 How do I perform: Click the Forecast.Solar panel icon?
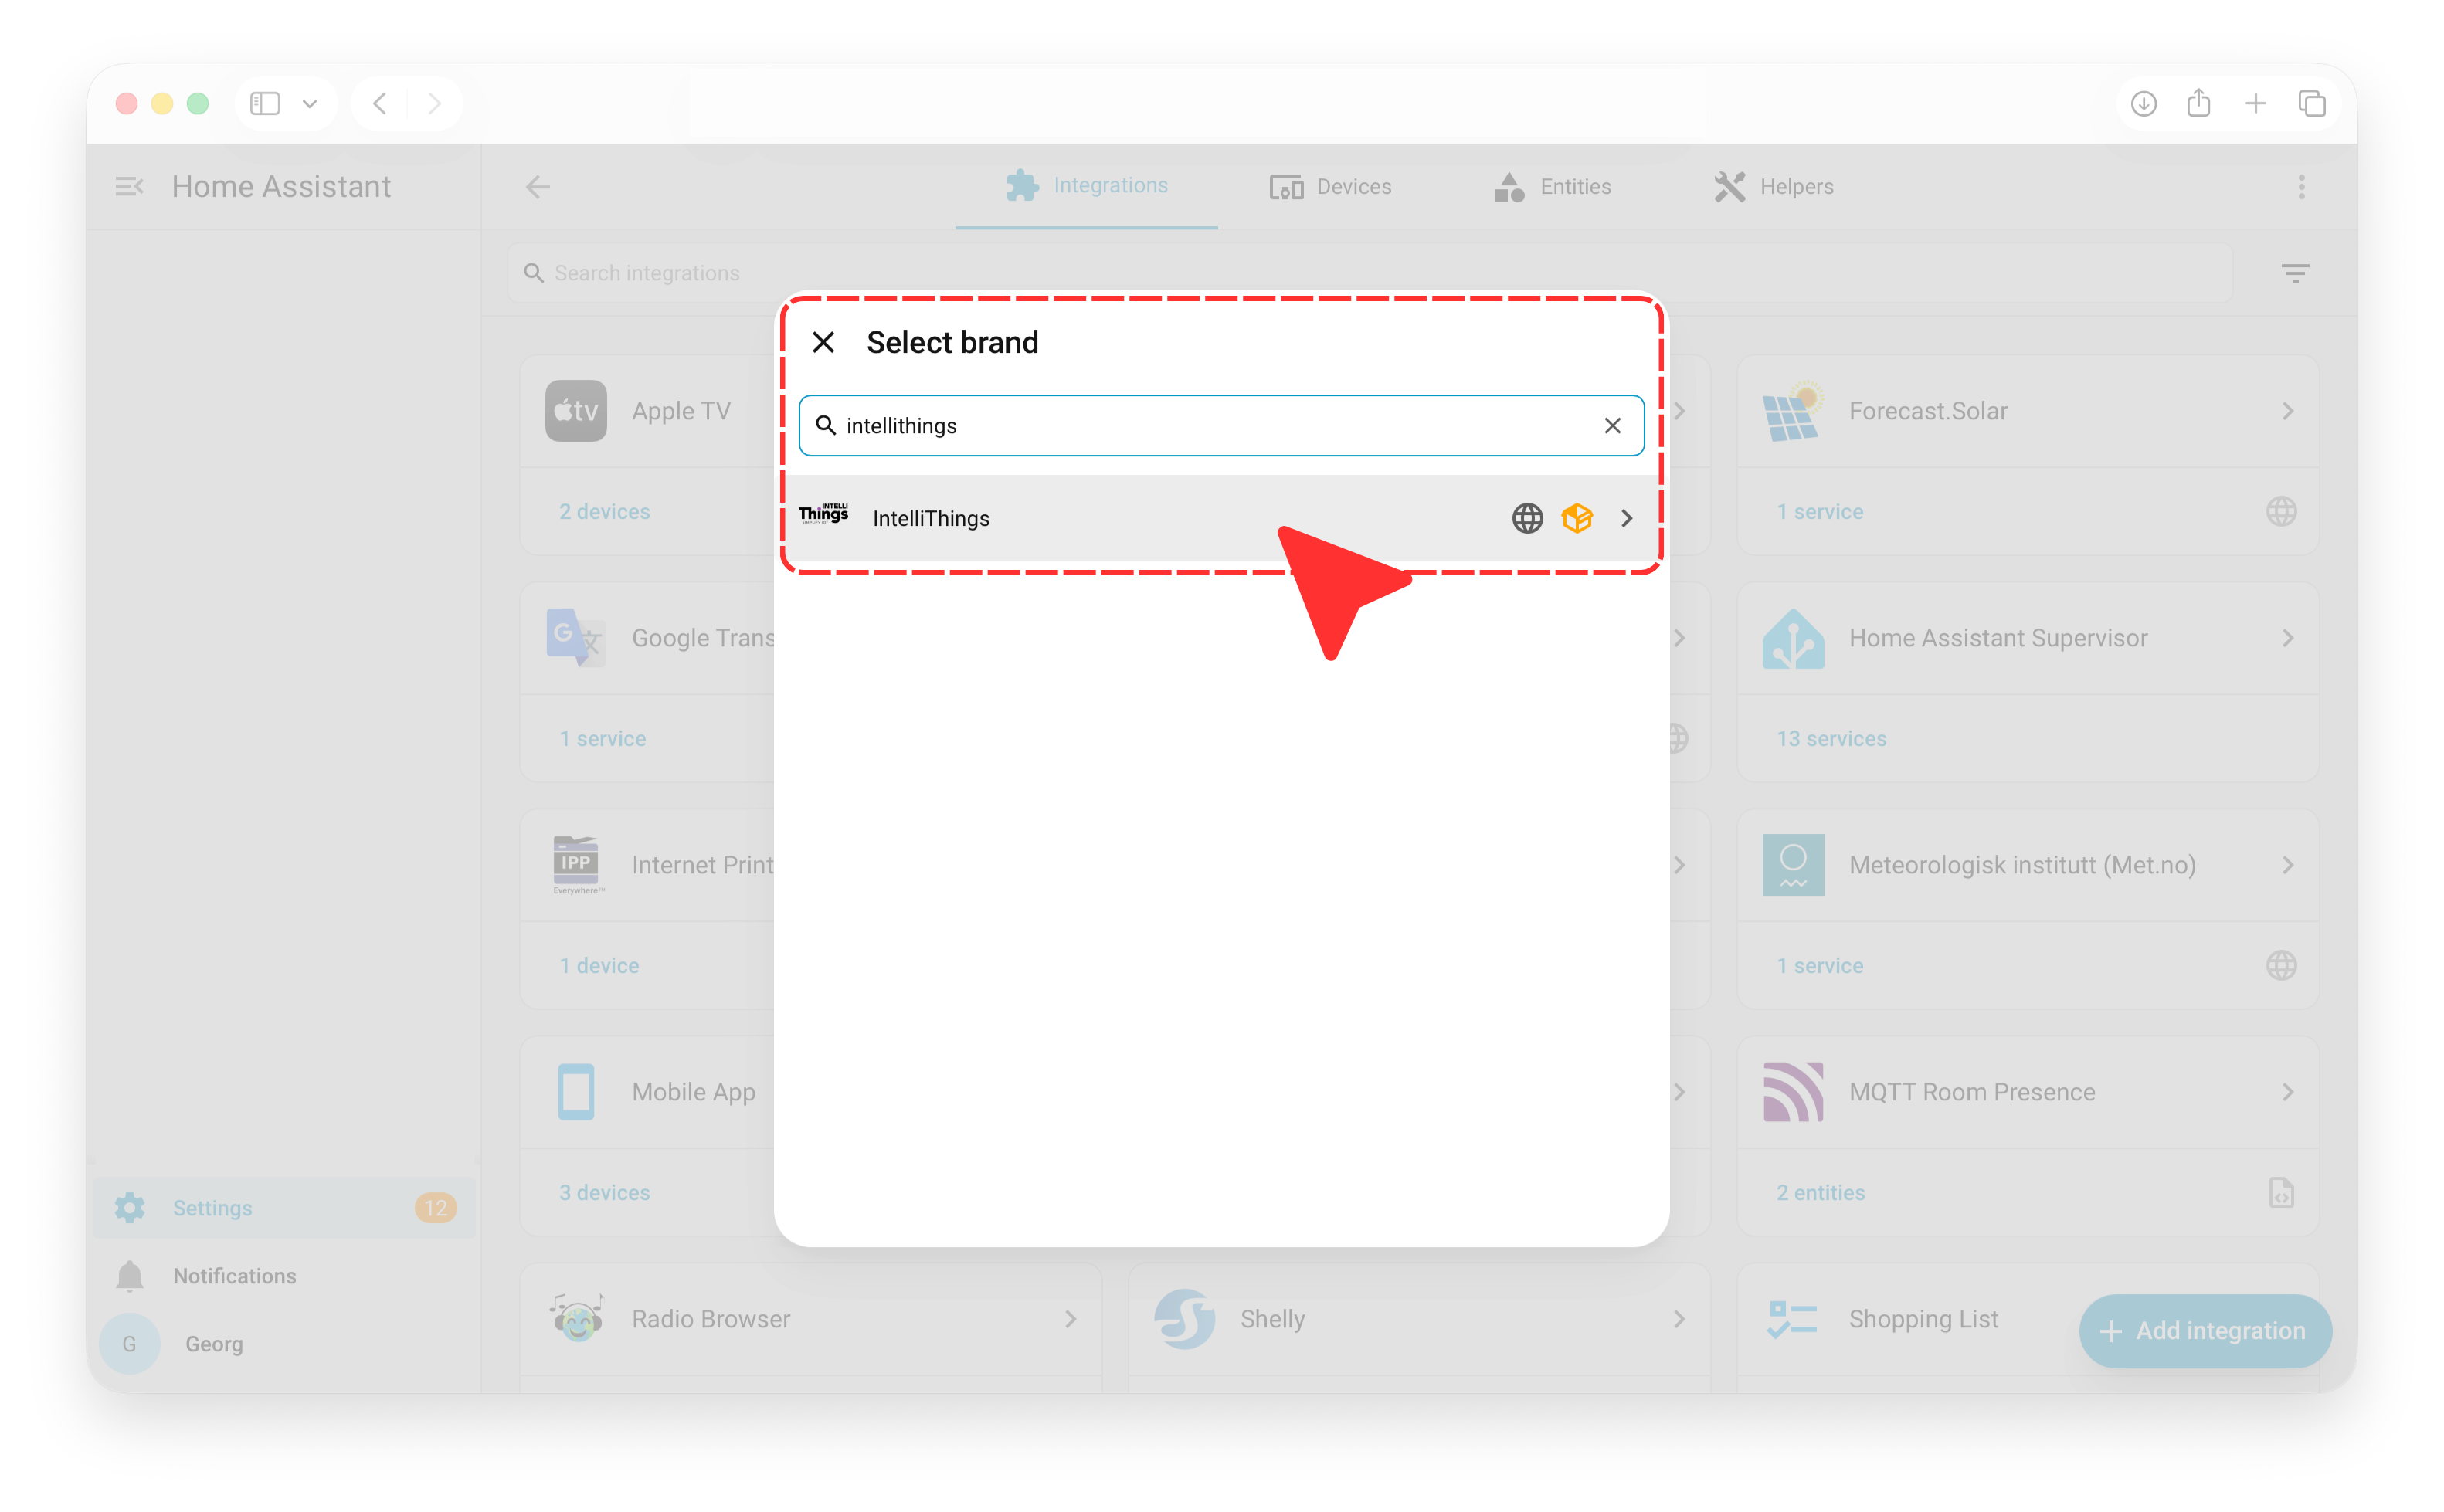point(1793,411)
